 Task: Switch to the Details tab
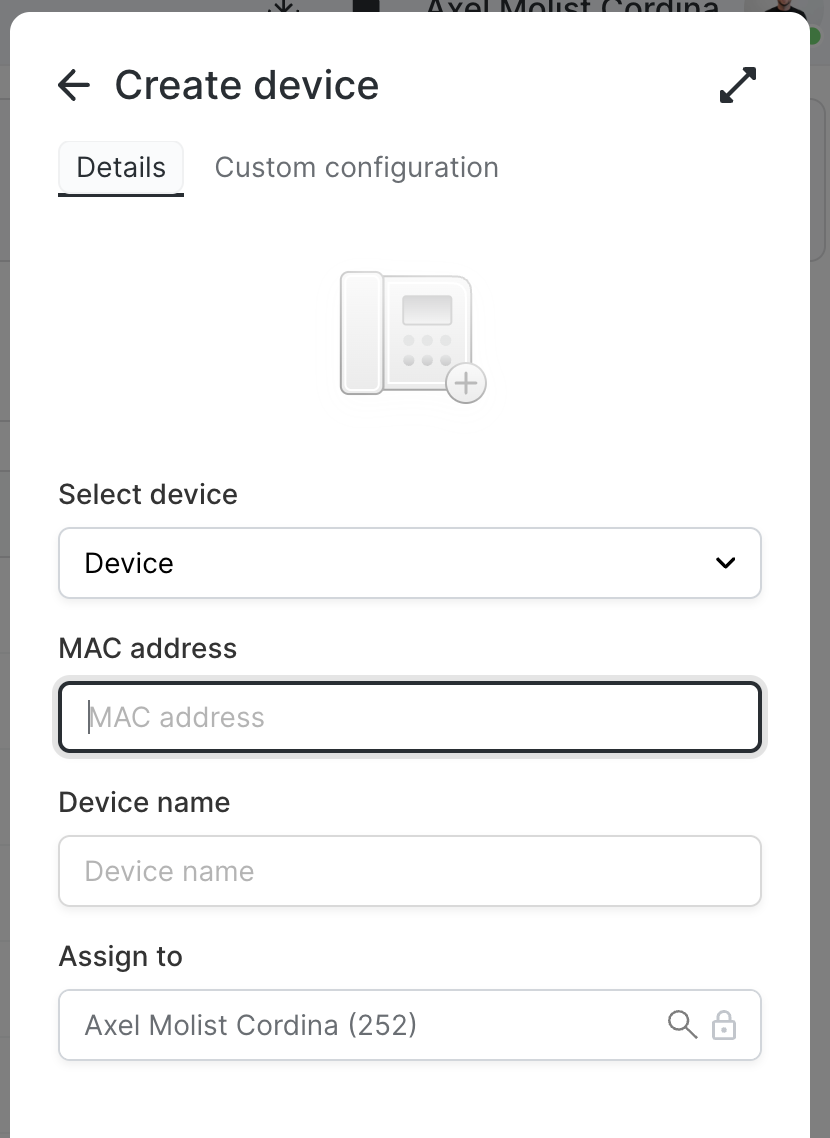pyautogui.click(x=121, y=168)
